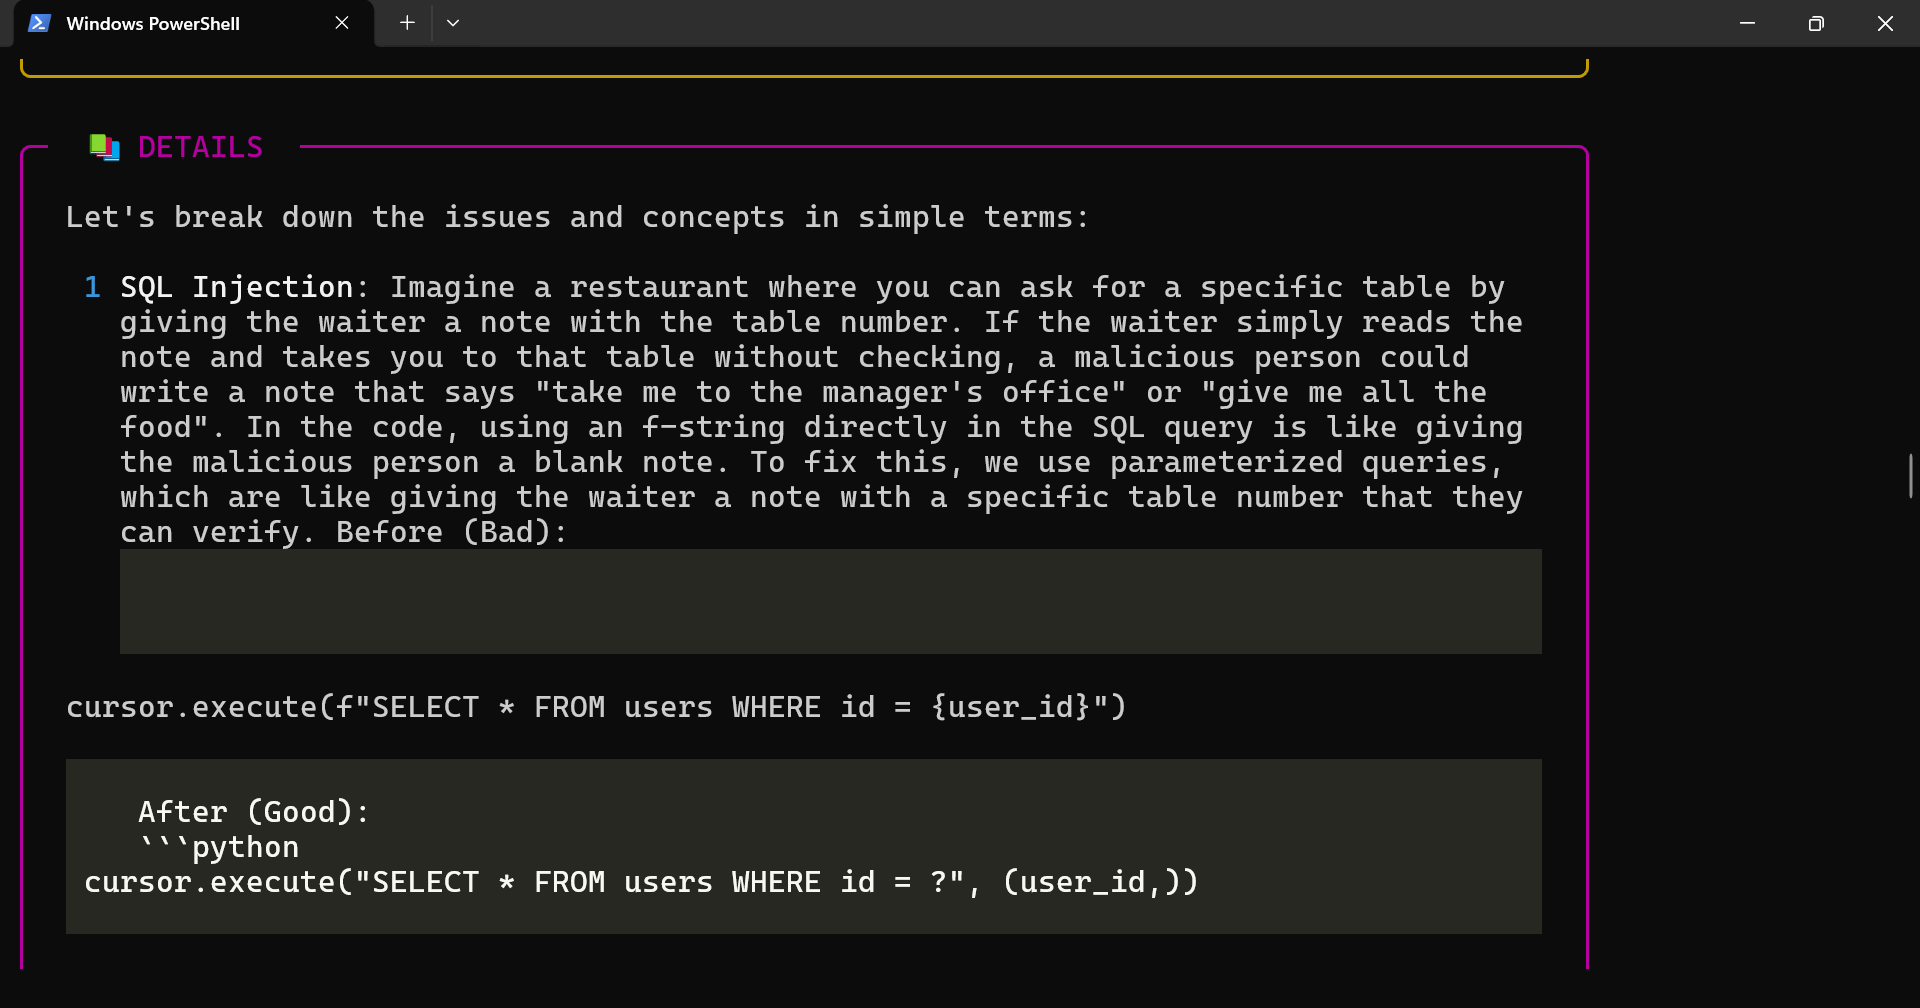
Task: Minimize the terminal window
Action: tap(1747, 23)
